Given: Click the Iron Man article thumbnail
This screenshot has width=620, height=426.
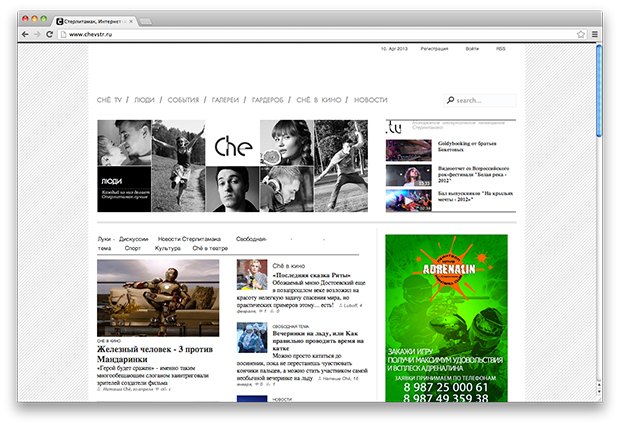Looking at the screenshot, I should click(158, 297).
